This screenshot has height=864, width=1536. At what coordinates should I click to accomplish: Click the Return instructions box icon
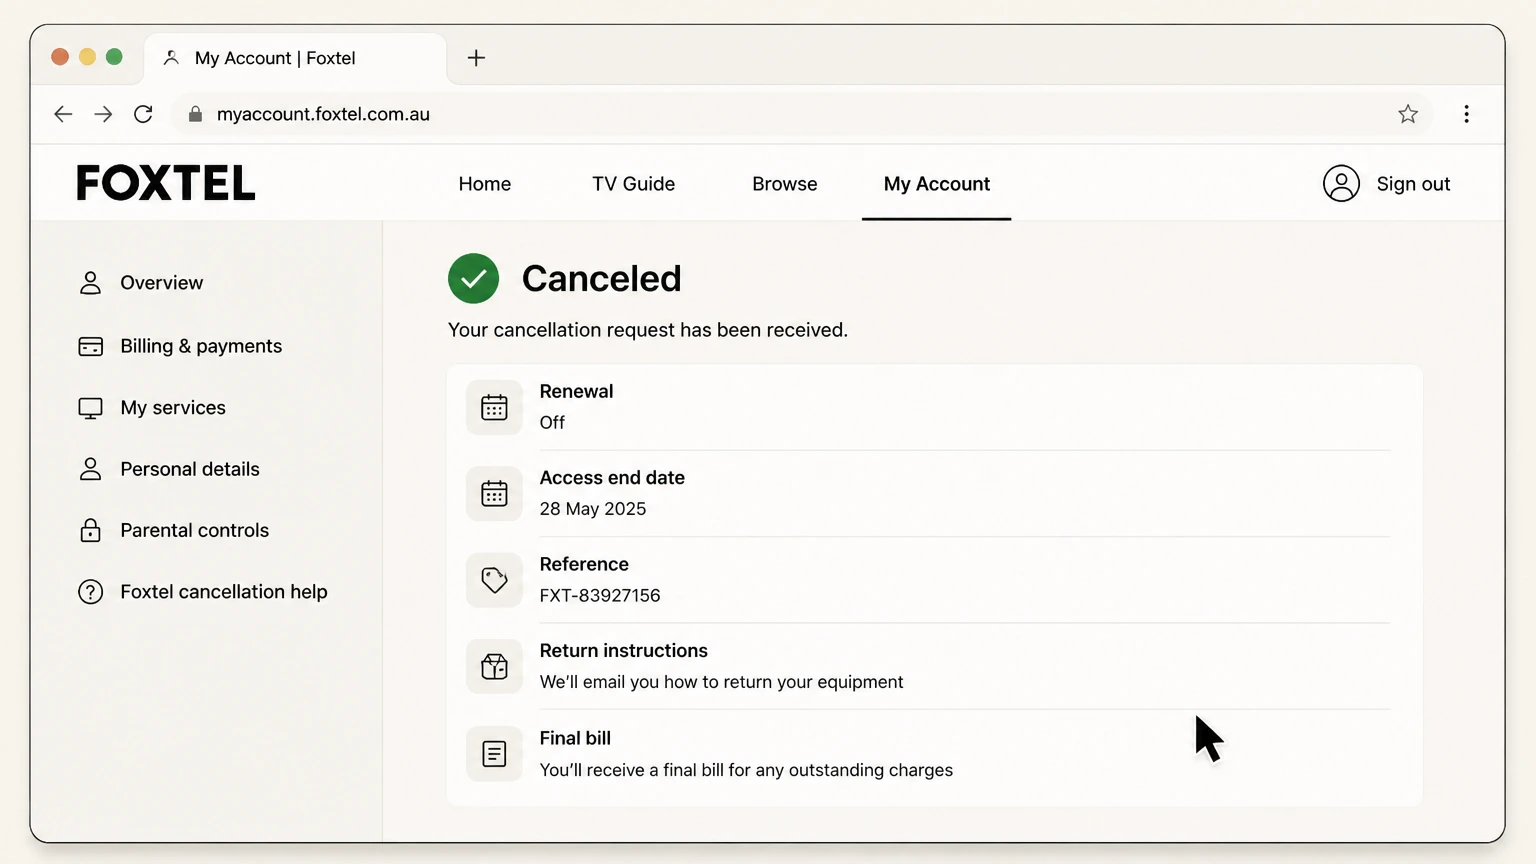(494, 666)
